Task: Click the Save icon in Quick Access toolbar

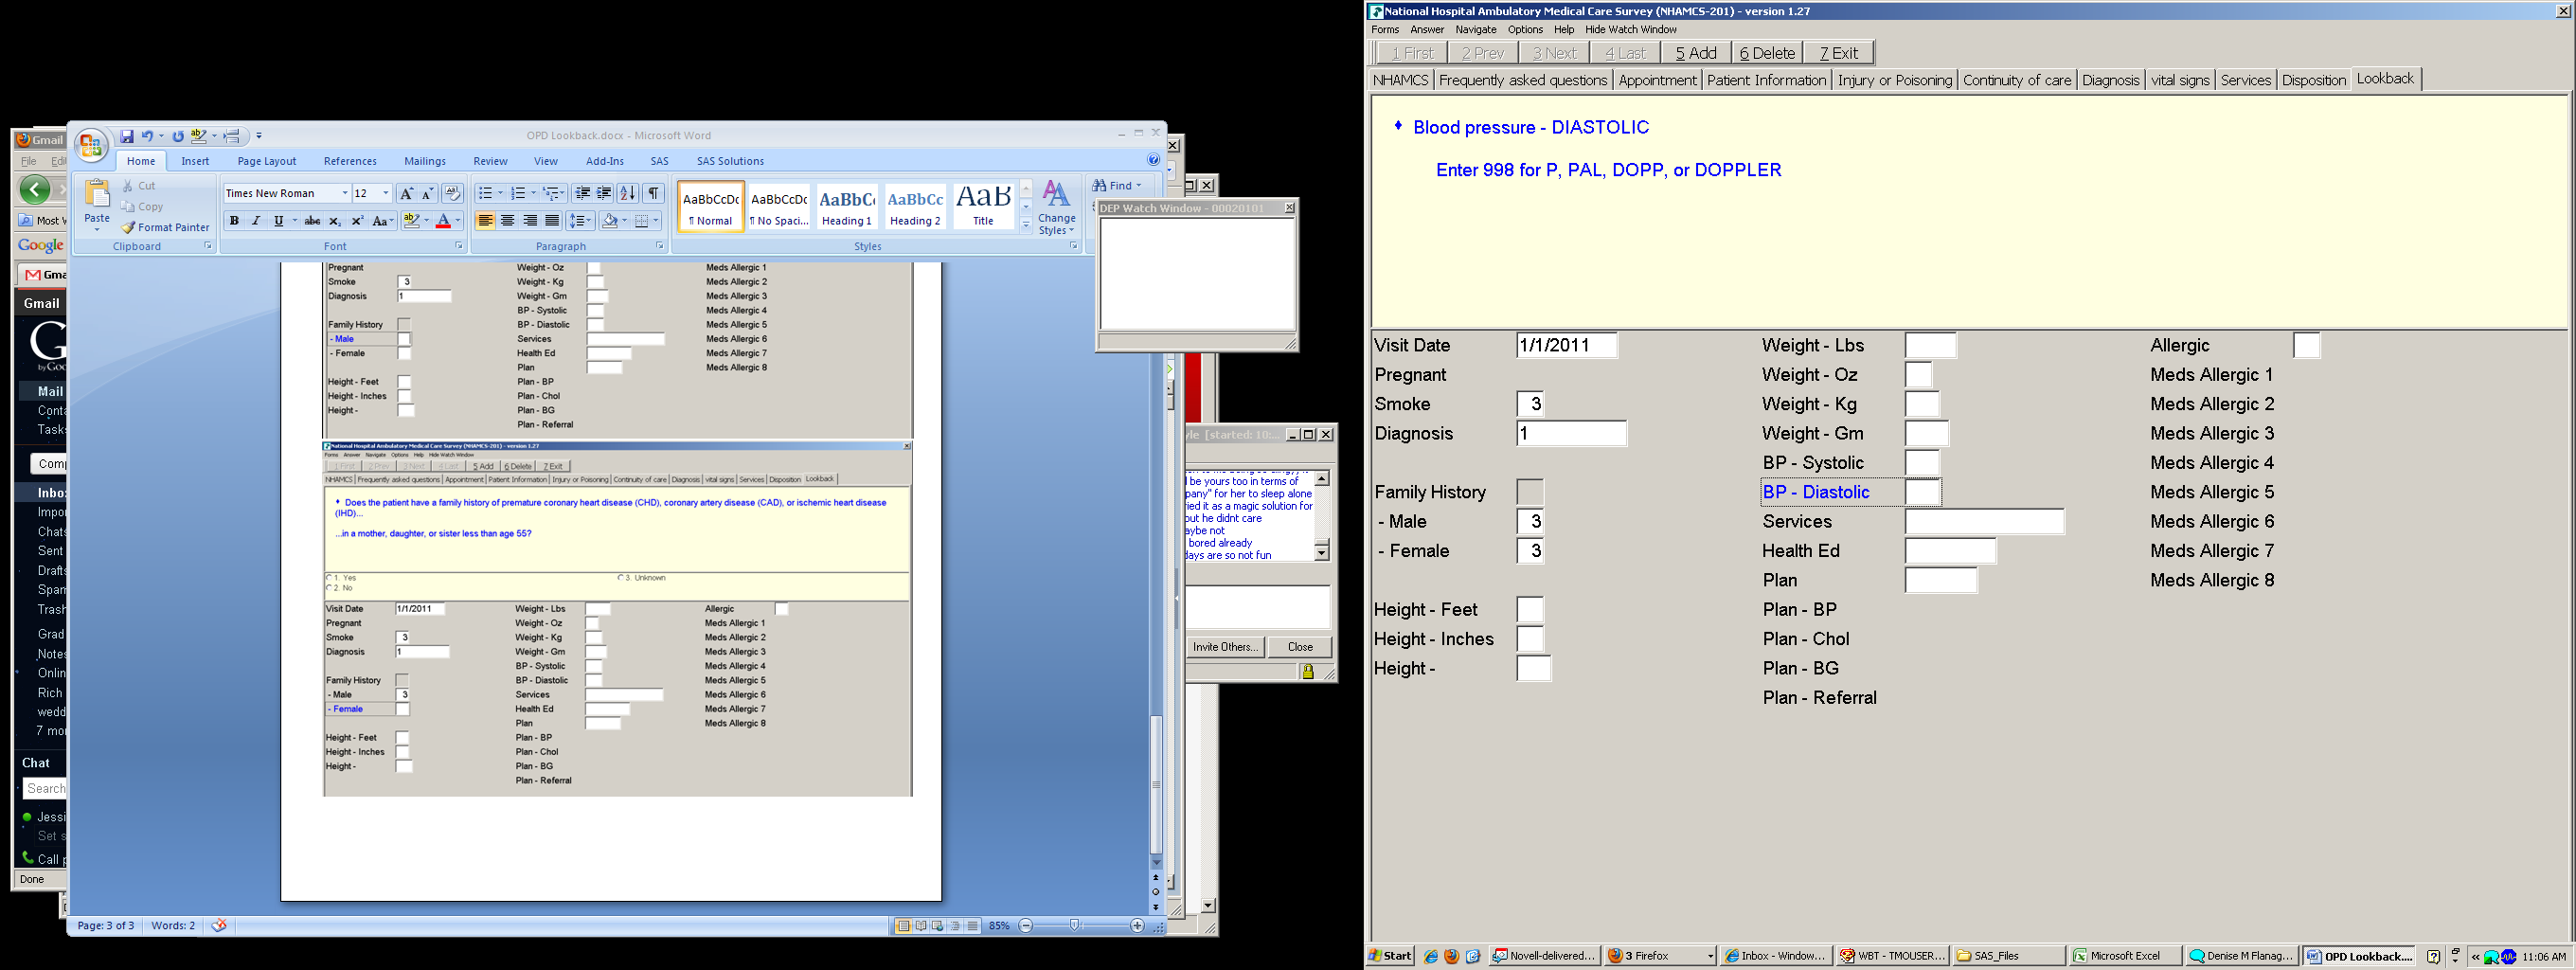Action: (x=127, y=136)
